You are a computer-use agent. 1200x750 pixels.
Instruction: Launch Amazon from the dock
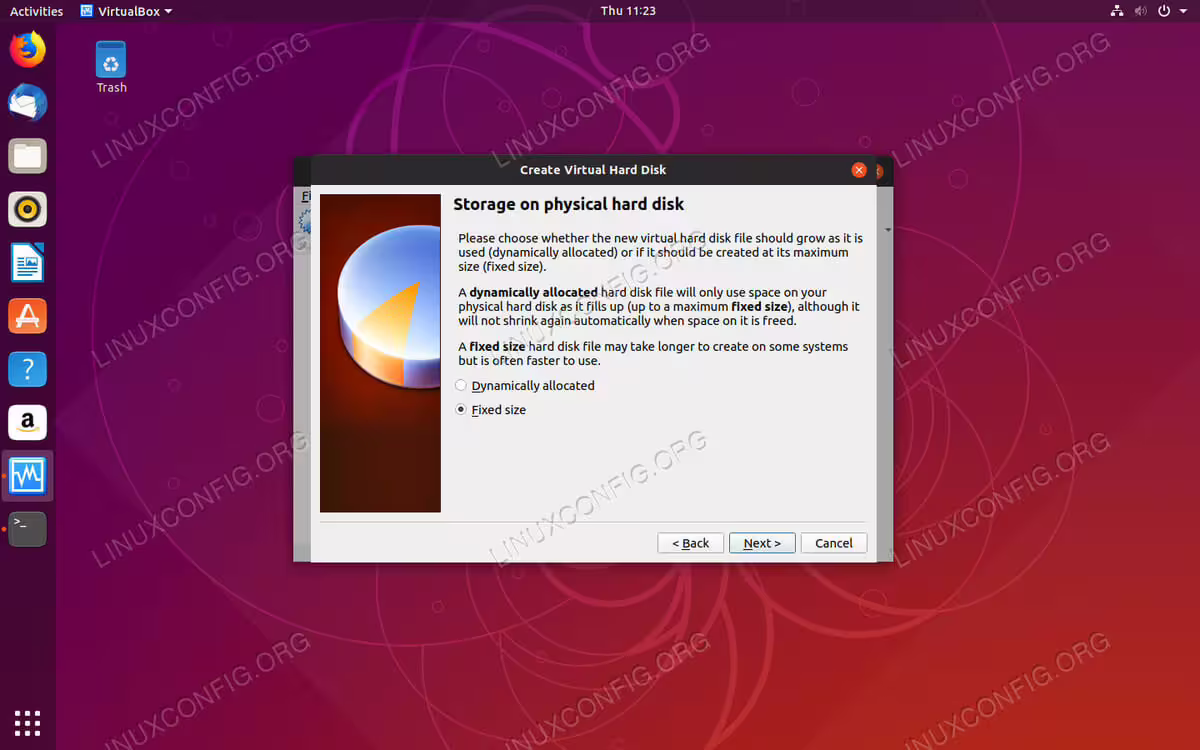(27, 422)
